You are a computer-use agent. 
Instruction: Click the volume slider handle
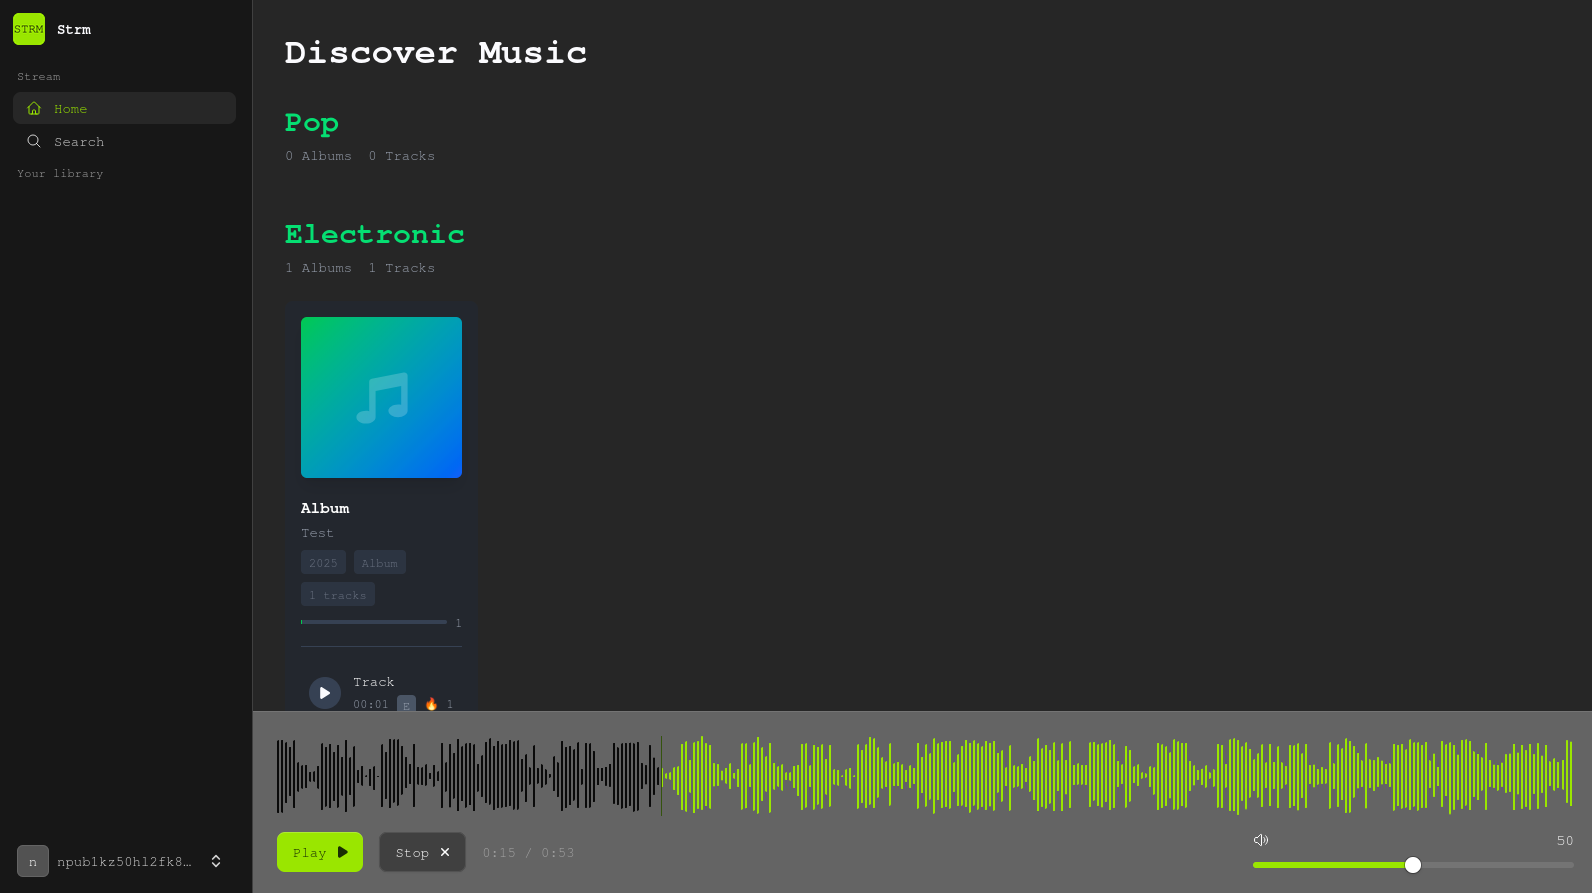(x=1412, y=865)
